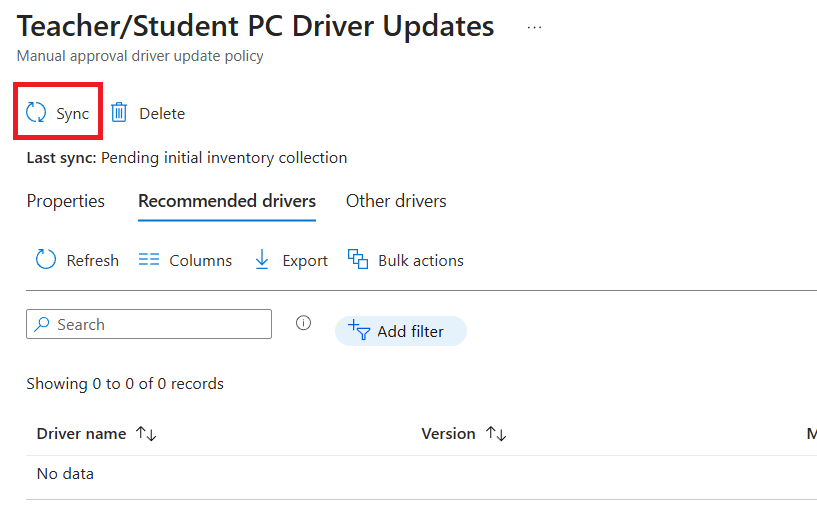This screenshot has height=527, width=817.
Task: Click the funnel icon in Add filter
Action: tap(358, 331)
